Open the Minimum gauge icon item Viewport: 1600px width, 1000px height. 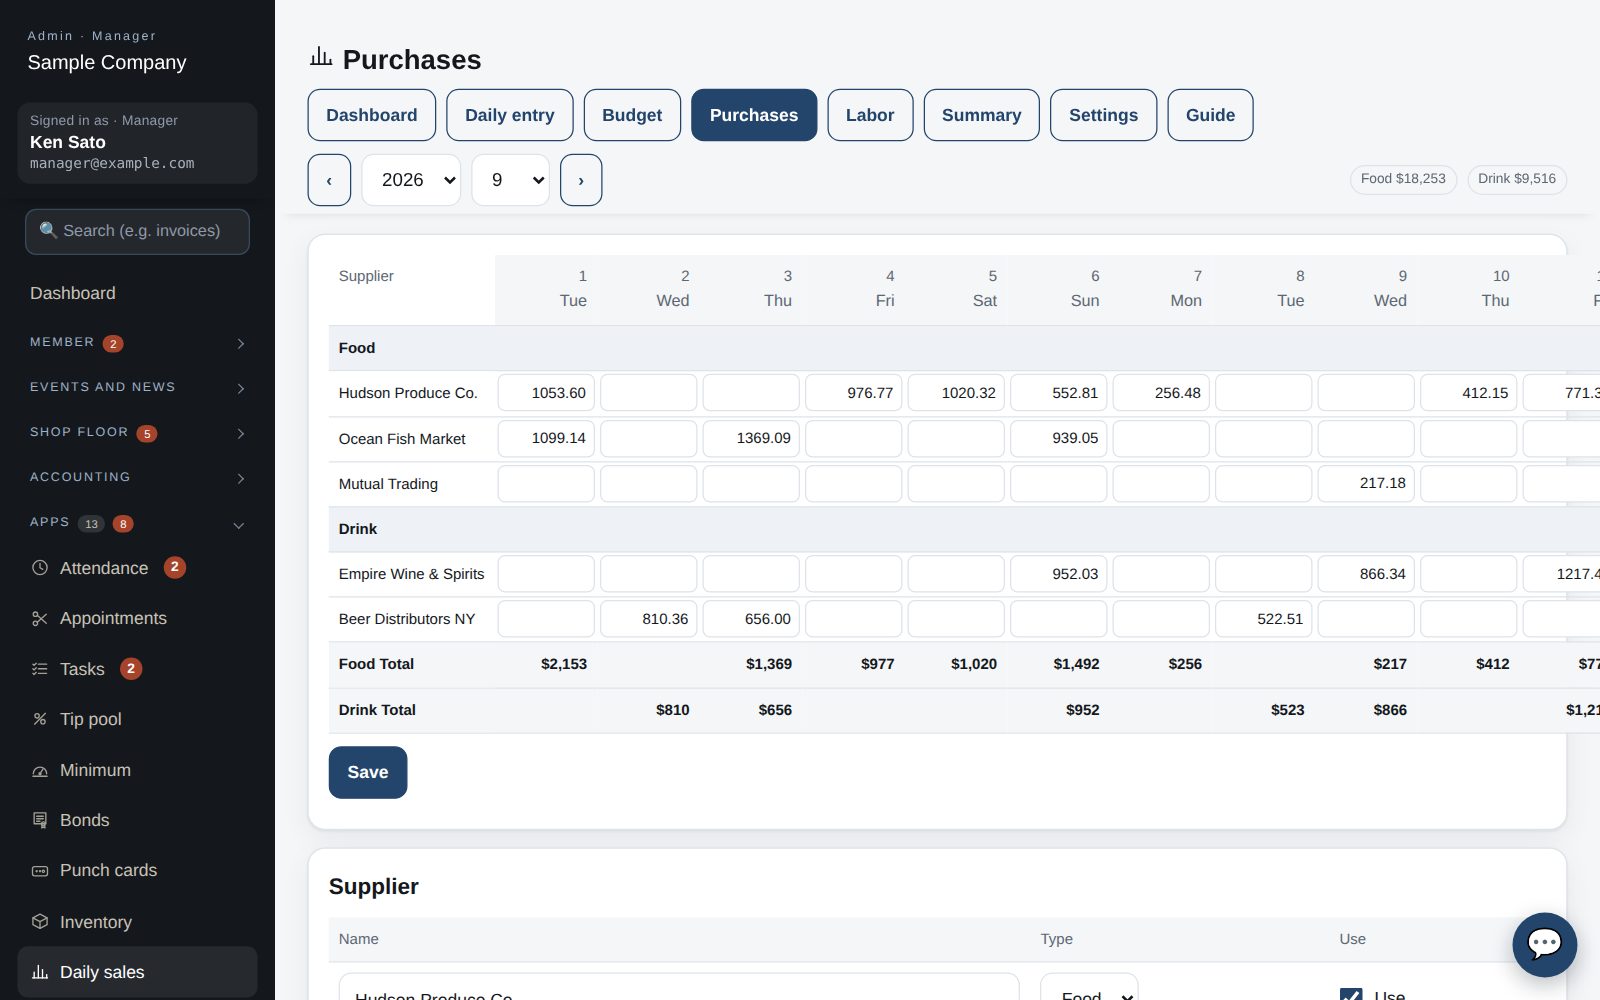pos(40,770)
